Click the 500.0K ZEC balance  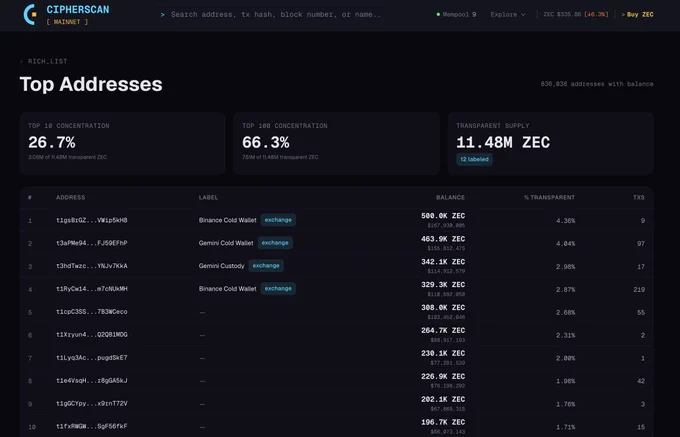(443, 216)
